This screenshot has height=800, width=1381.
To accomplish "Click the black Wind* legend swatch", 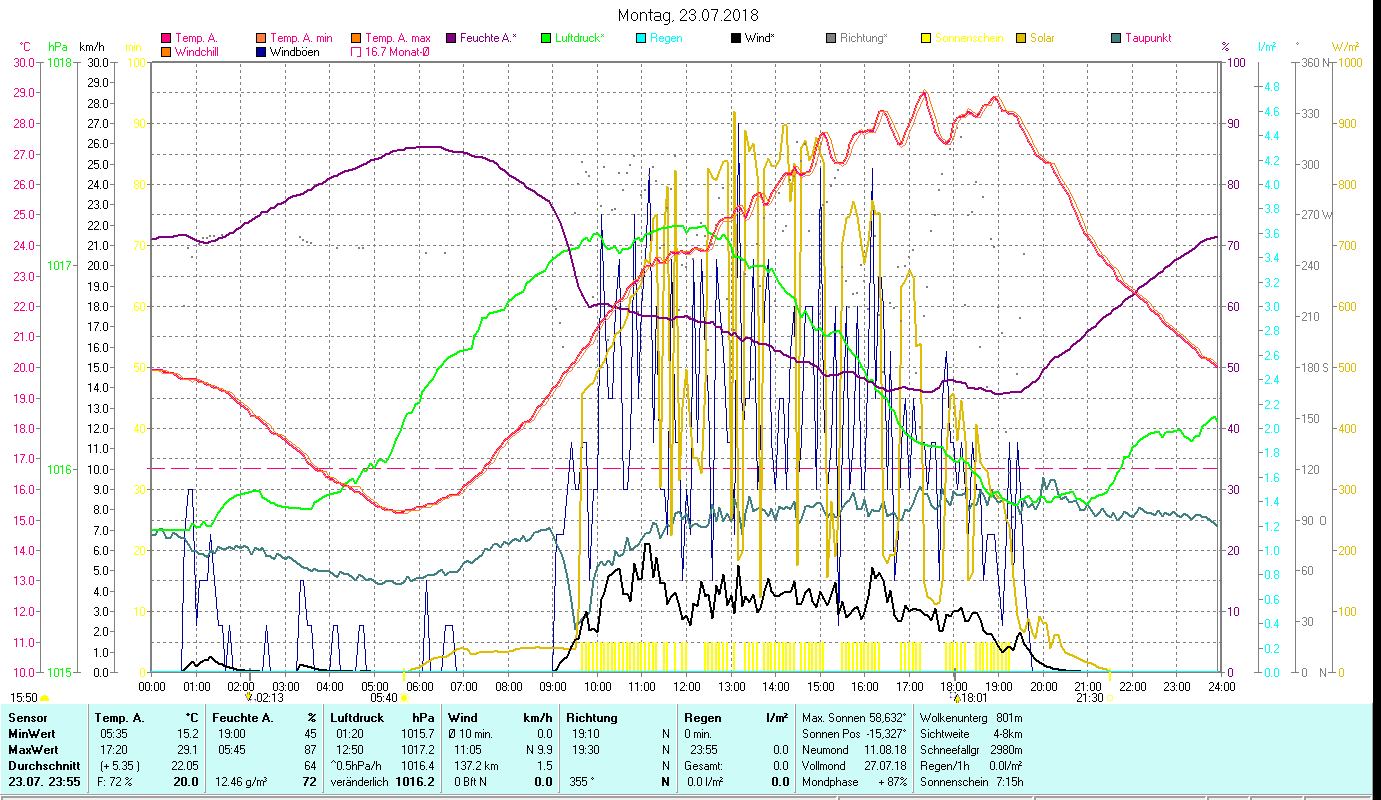I will pos(735,39).
